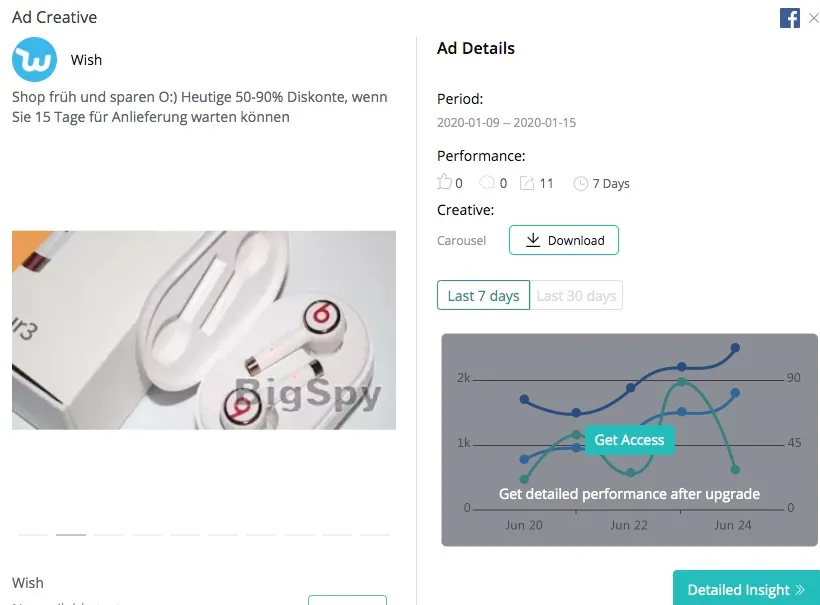This screenshot has height=605, width=820.
Task: Click the earbuds carousel image
Action: click(x=204, y=330)
